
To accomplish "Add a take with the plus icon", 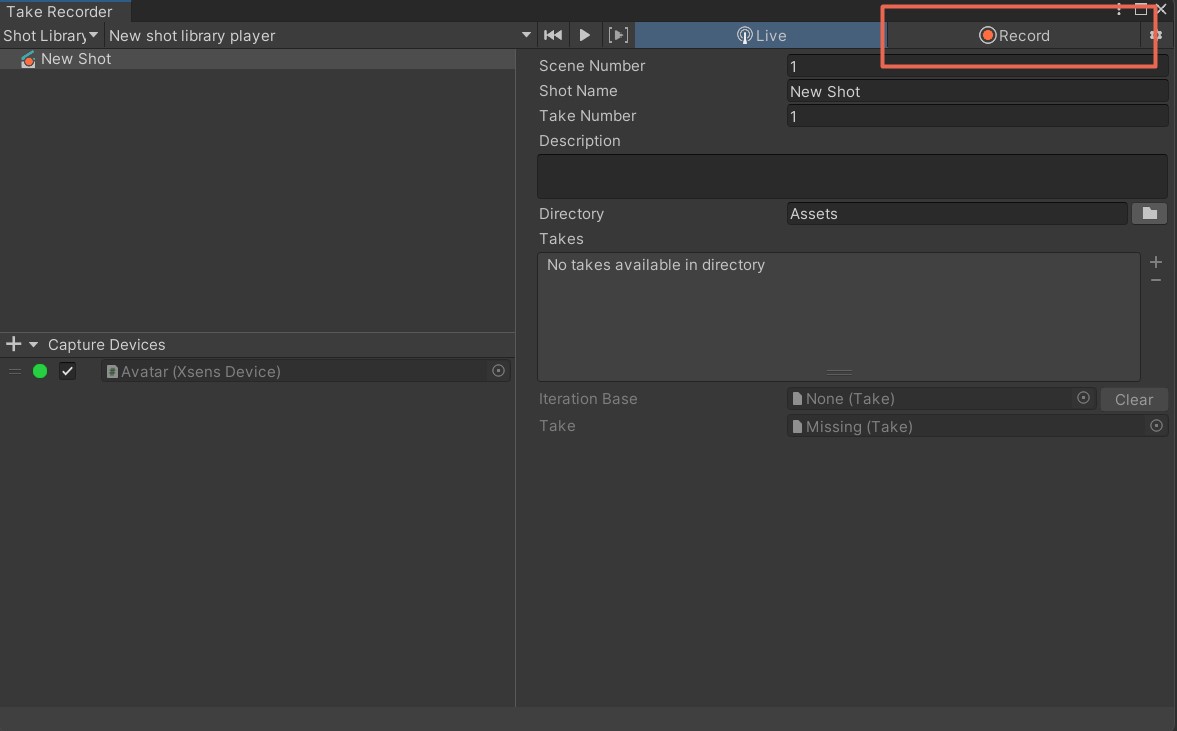I will coord(1155,262).
